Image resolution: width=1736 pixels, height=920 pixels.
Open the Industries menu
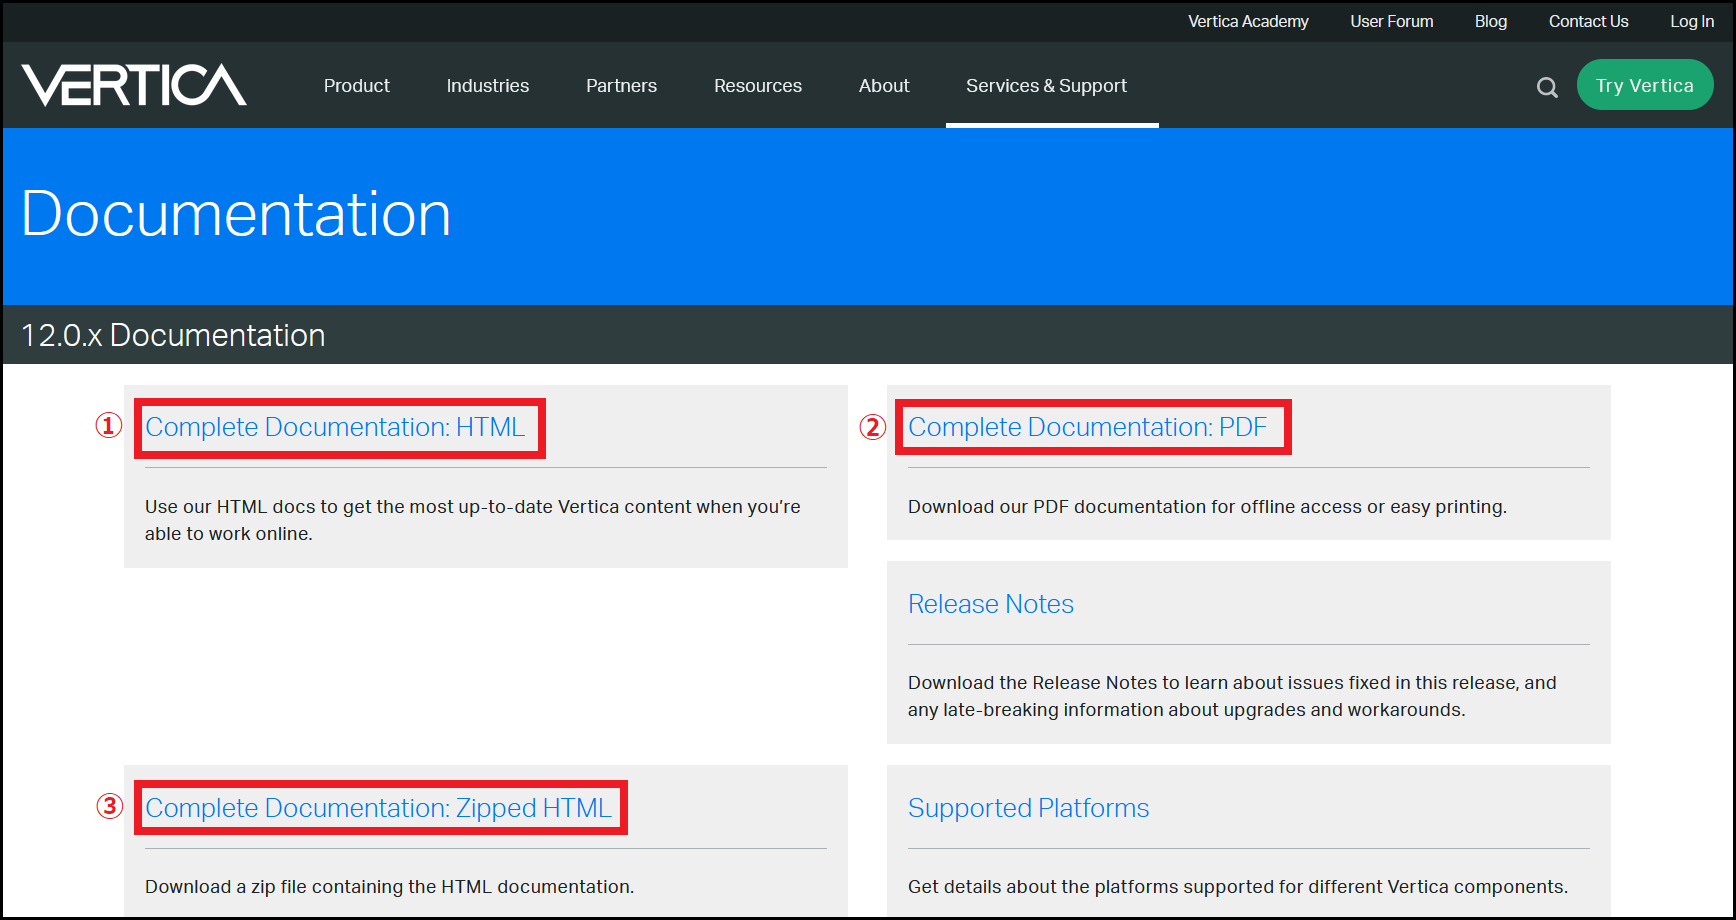pos(488,86)
